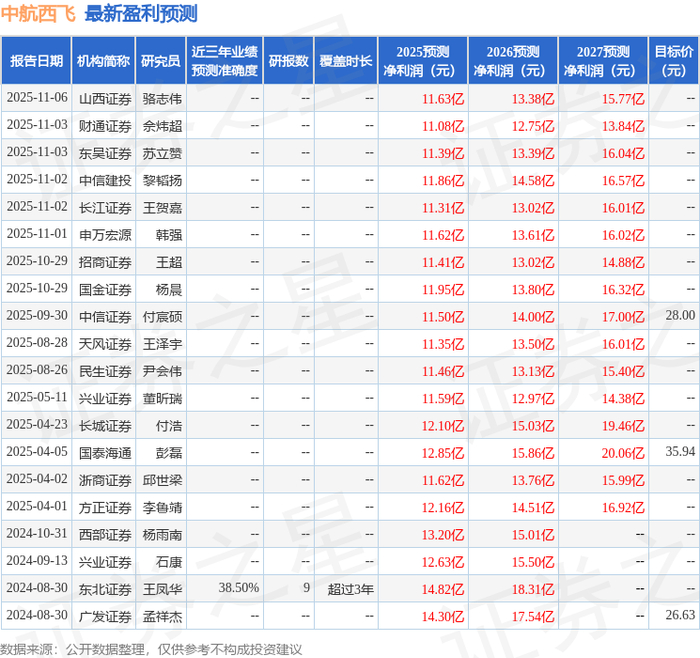
Task: Click the 研究员 column header
Action: tap(161, 61)
